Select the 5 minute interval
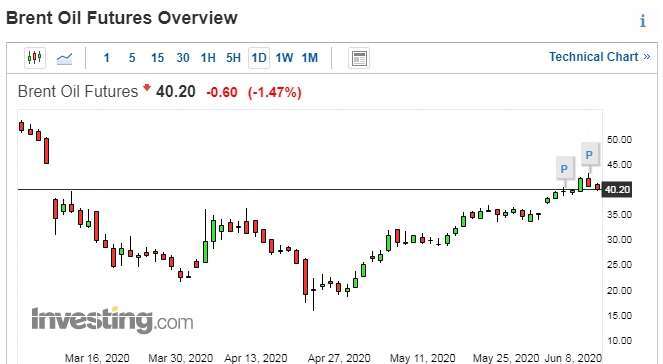 pos(132,58)
